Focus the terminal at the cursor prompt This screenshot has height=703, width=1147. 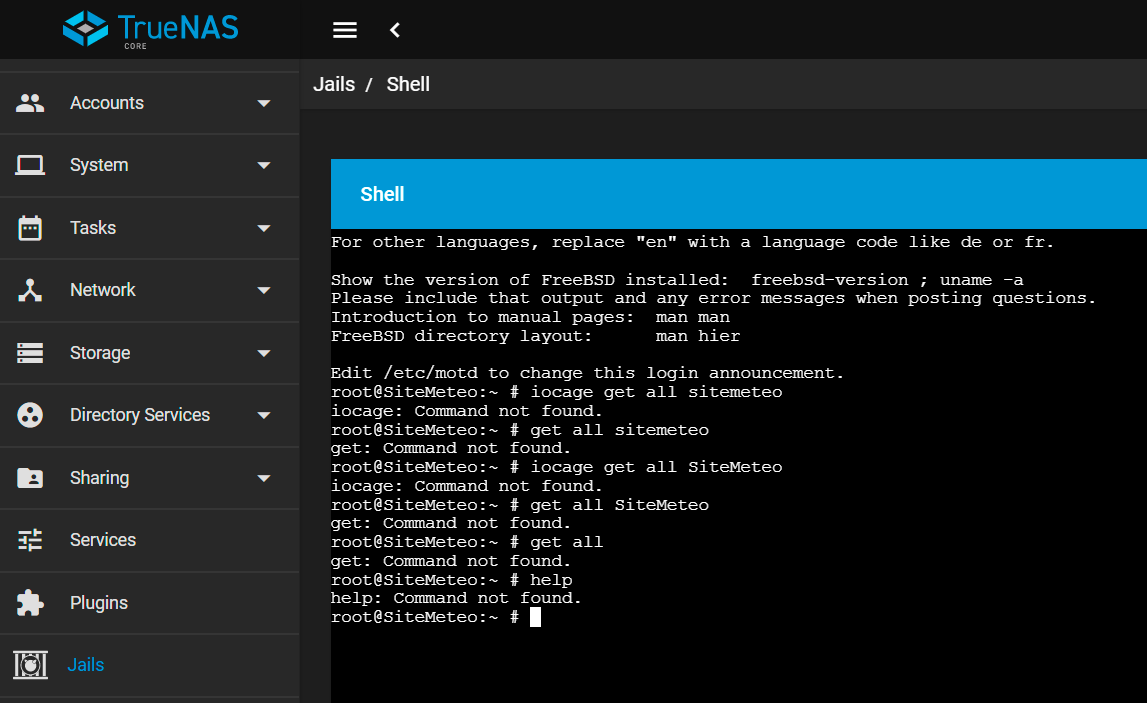[535, 617]
